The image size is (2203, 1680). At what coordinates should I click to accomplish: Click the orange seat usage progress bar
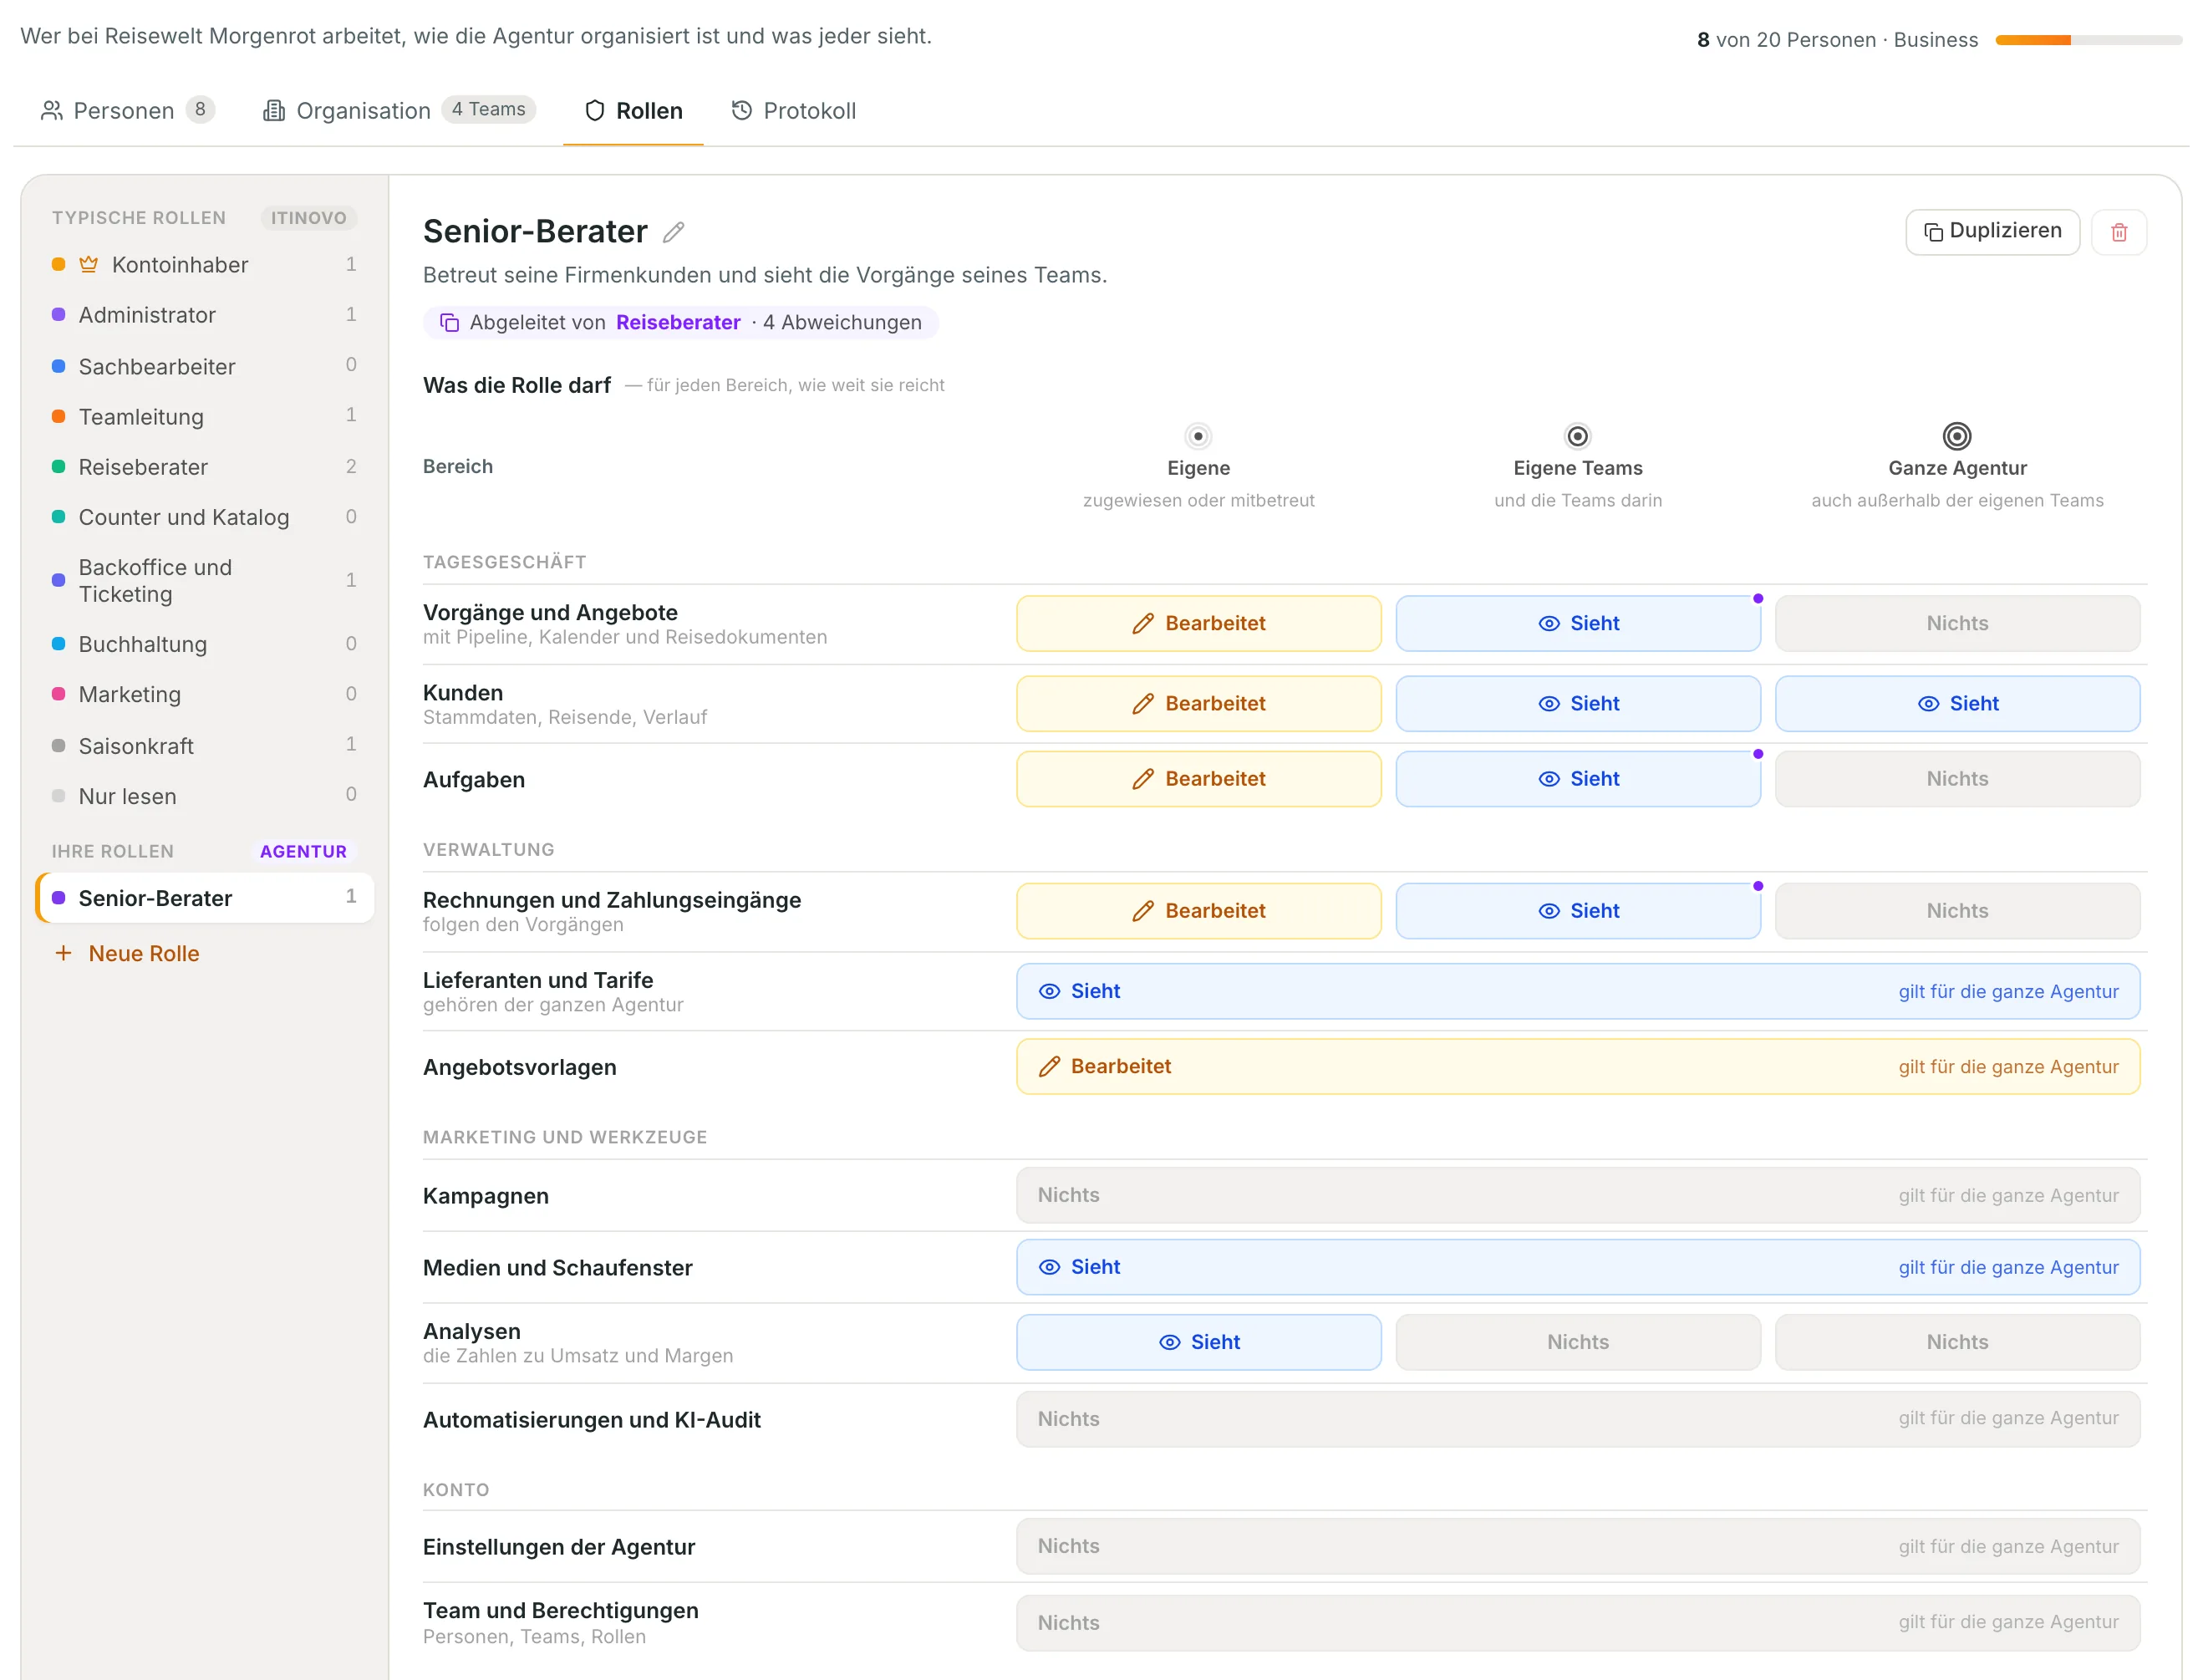(x=2088, y=40)
